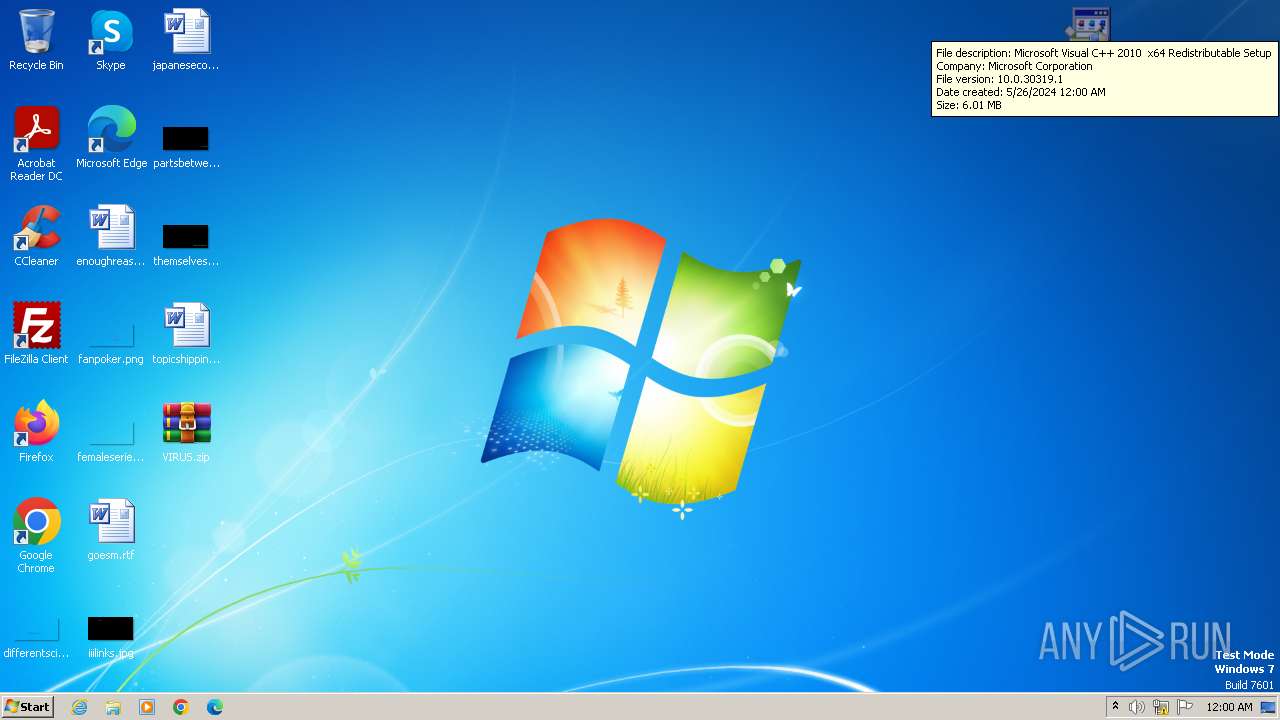Click the Show desktop button

(x=1269, y=707)
